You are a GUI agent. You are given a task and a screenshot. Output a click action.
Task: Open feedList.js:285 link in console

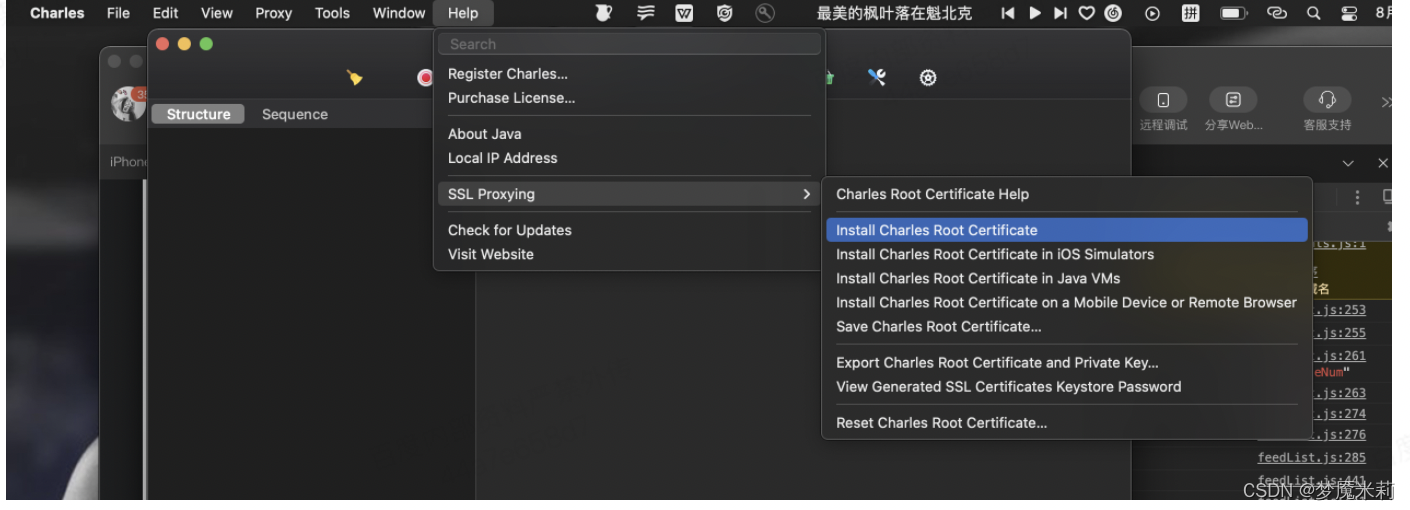point(1312,458)
